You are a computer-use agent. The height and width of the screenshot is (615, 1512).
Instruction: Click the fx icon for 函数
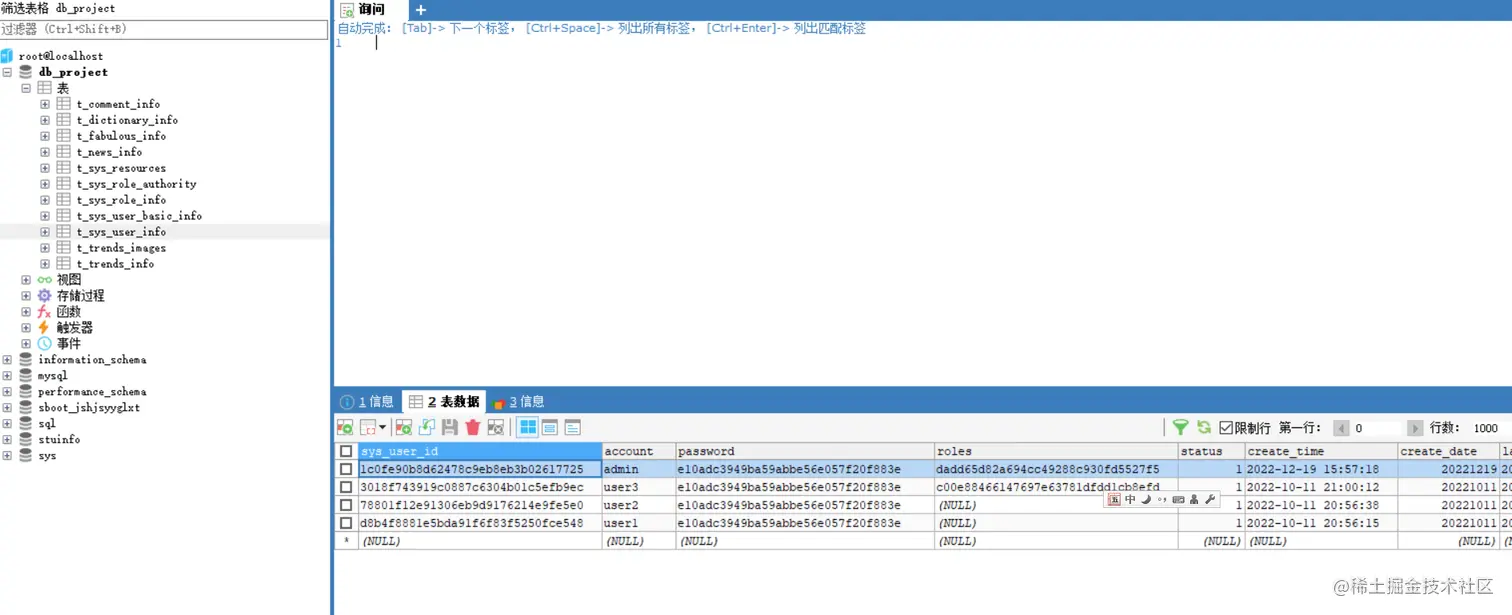point(44,312)
